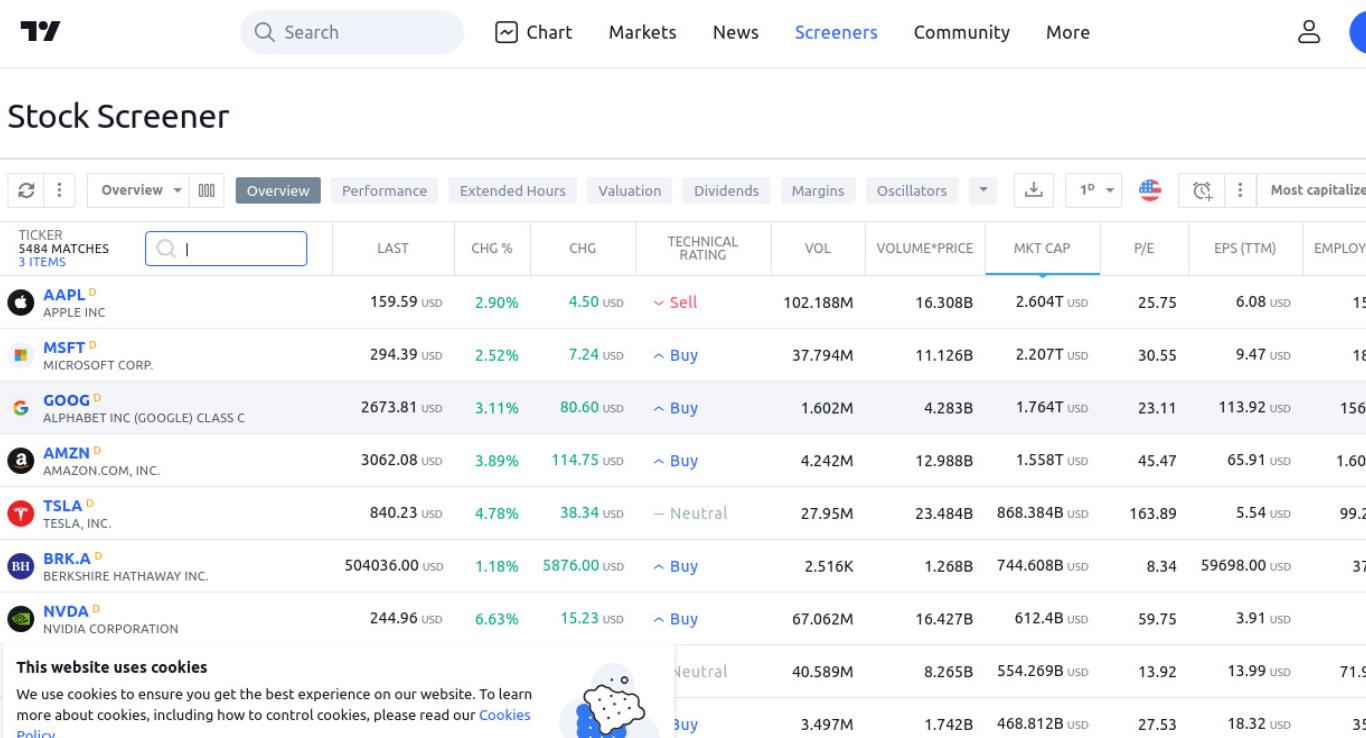Open the AMZN ticker link
This screenshot has width=1366, height=738.
(x=66, y=453)
